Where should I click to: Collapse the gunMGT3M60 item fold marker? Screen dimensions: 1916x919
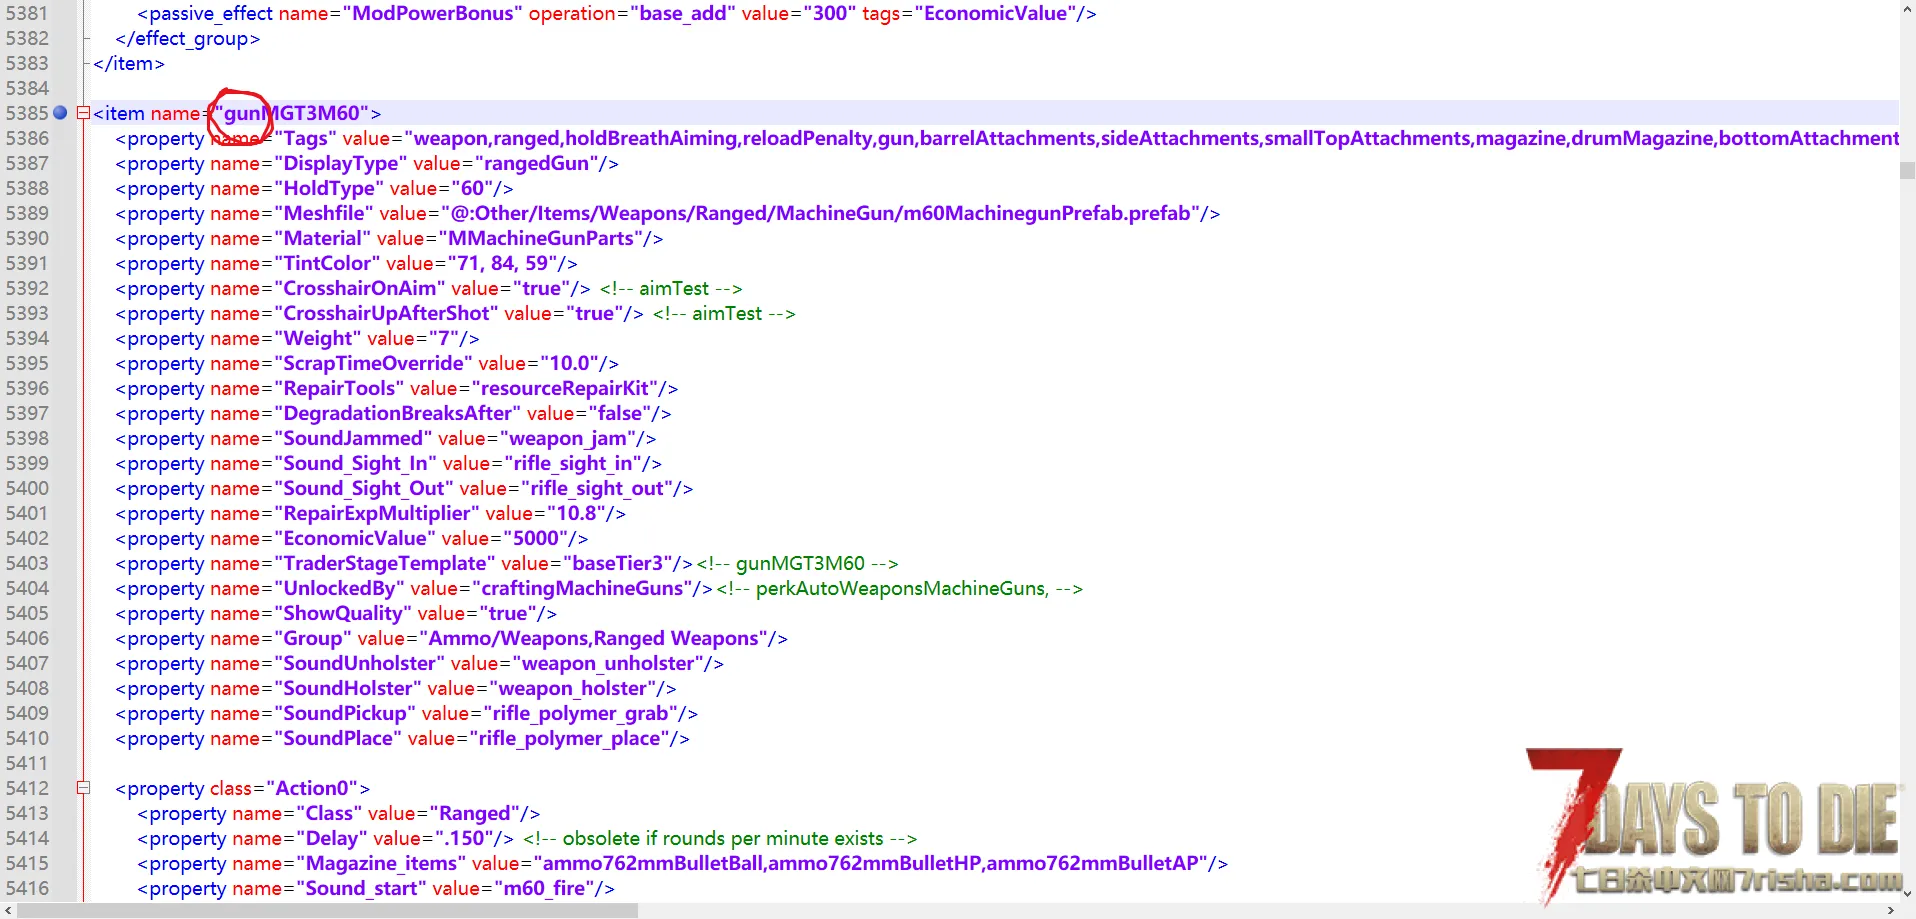[x=84, y=113]
